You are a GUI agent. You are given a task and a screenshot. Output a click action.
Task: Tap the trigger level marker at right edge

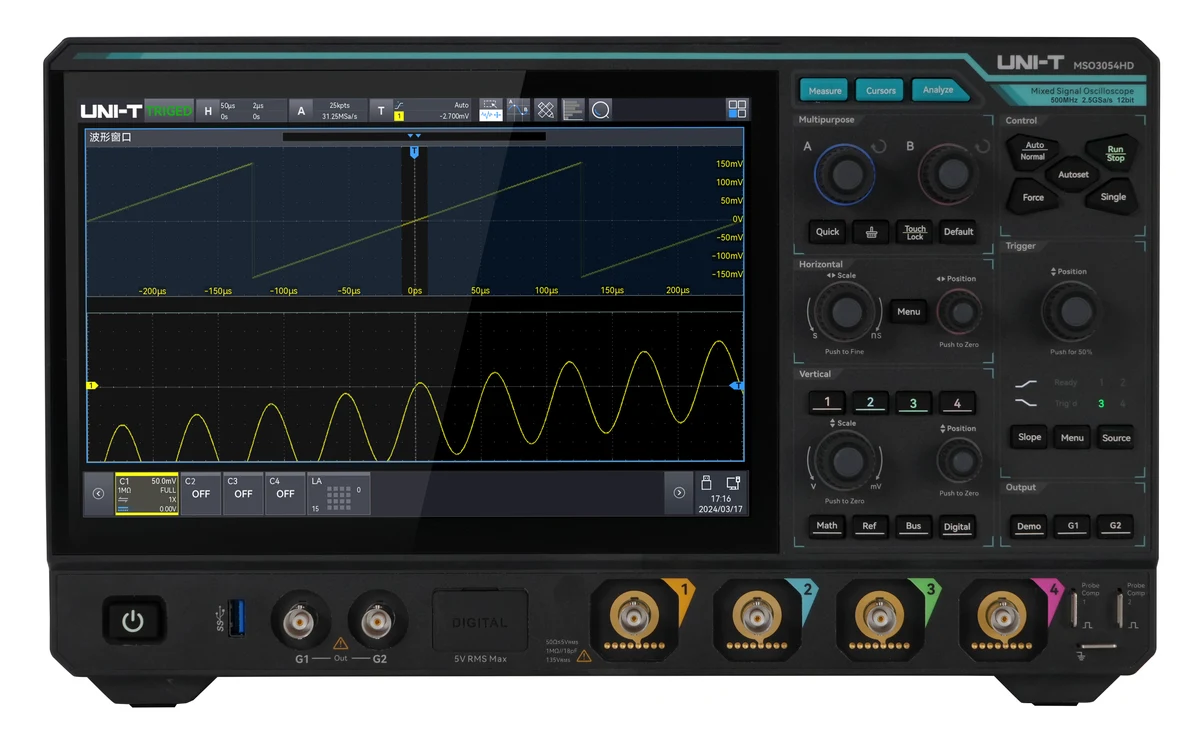[x=738, y=385]
